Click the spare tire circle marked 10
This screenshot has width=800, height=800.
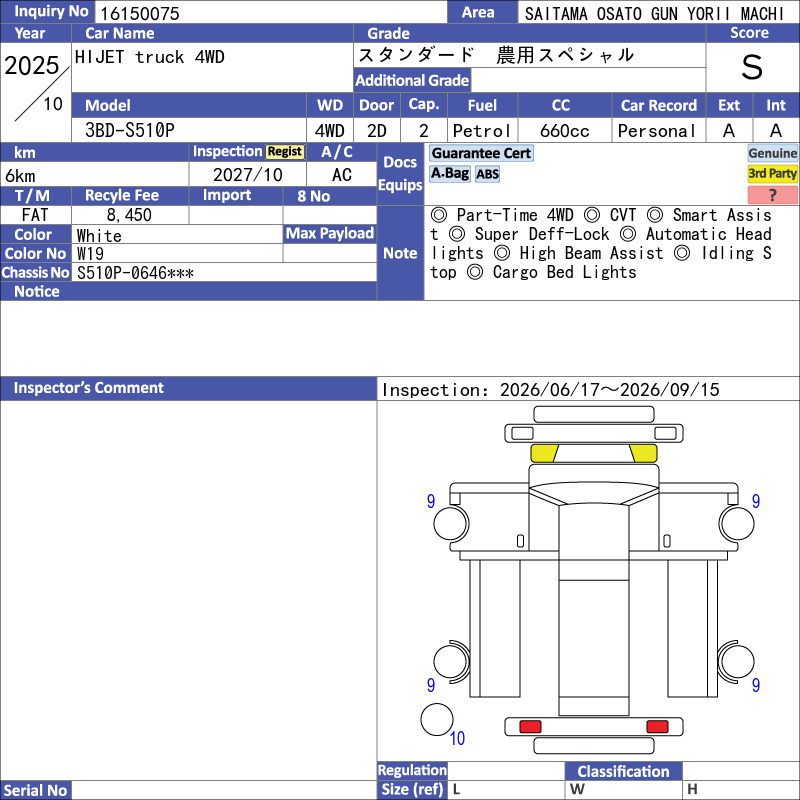(437, 719)
